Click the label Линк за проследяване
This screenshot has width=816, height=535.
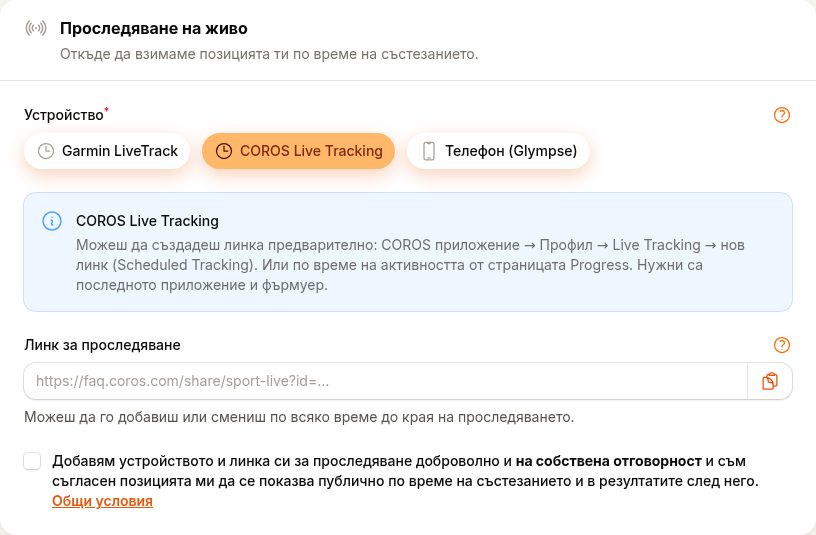[103, 345]
